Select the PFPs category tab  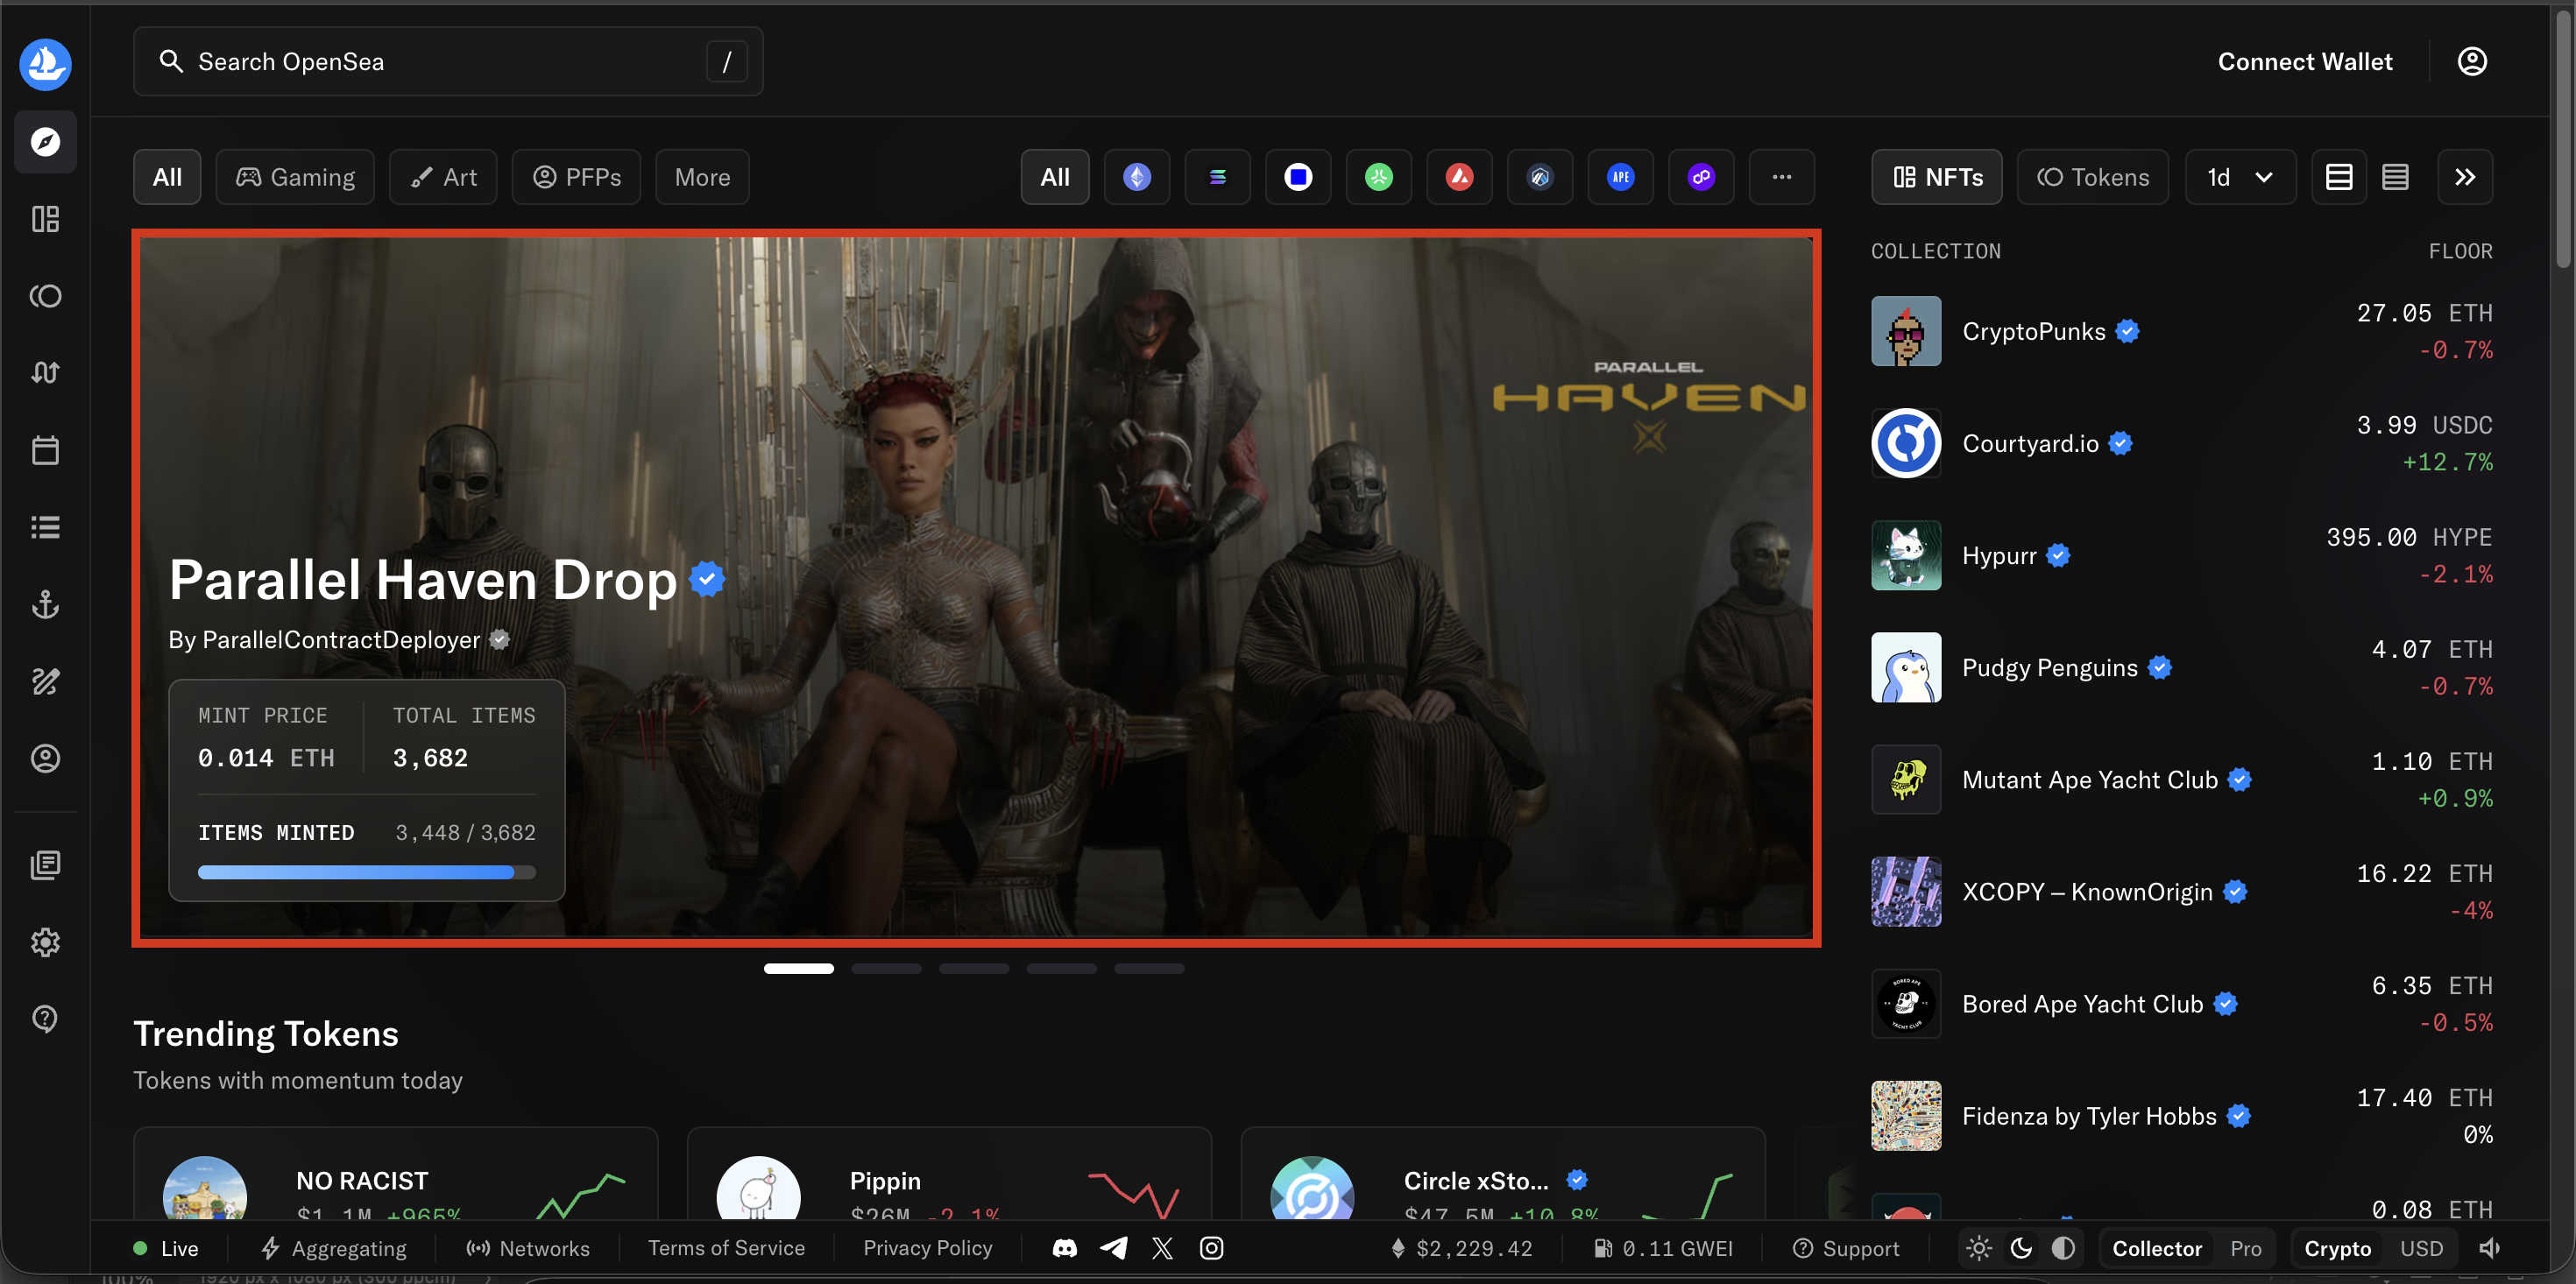(576, 177)
